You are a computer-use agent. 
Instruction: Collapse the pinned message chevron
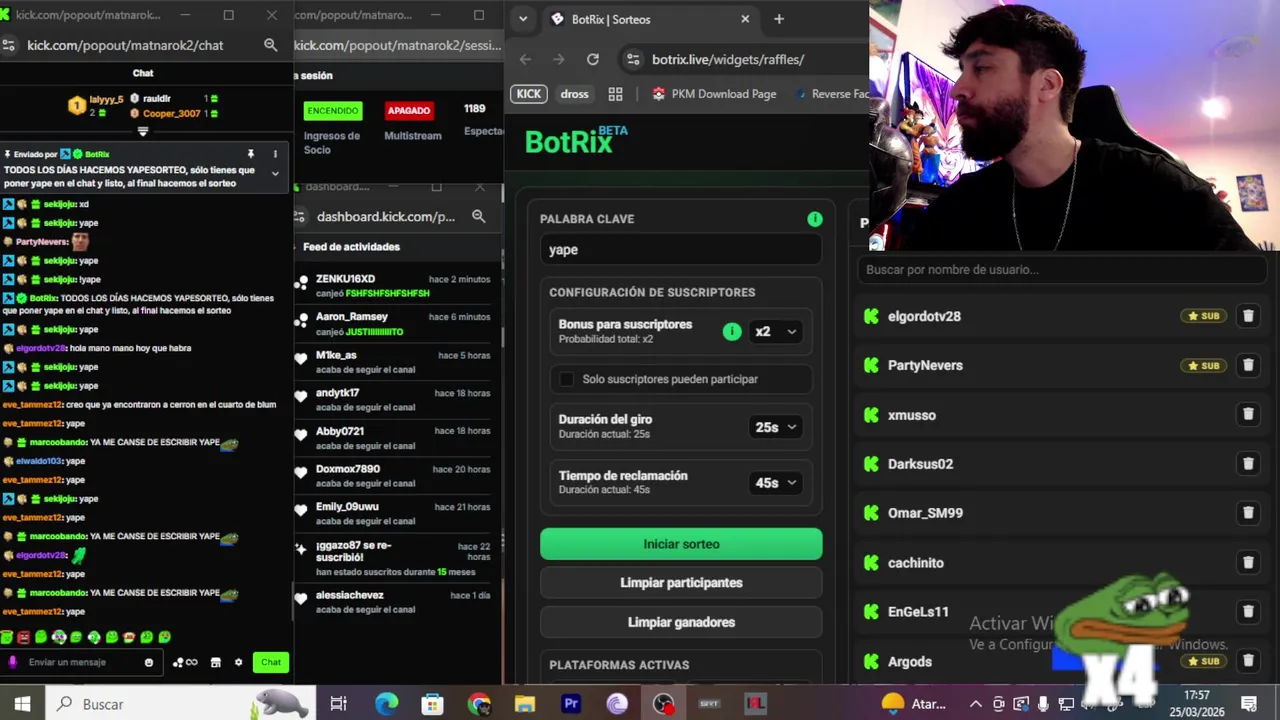tap(275, 173)
